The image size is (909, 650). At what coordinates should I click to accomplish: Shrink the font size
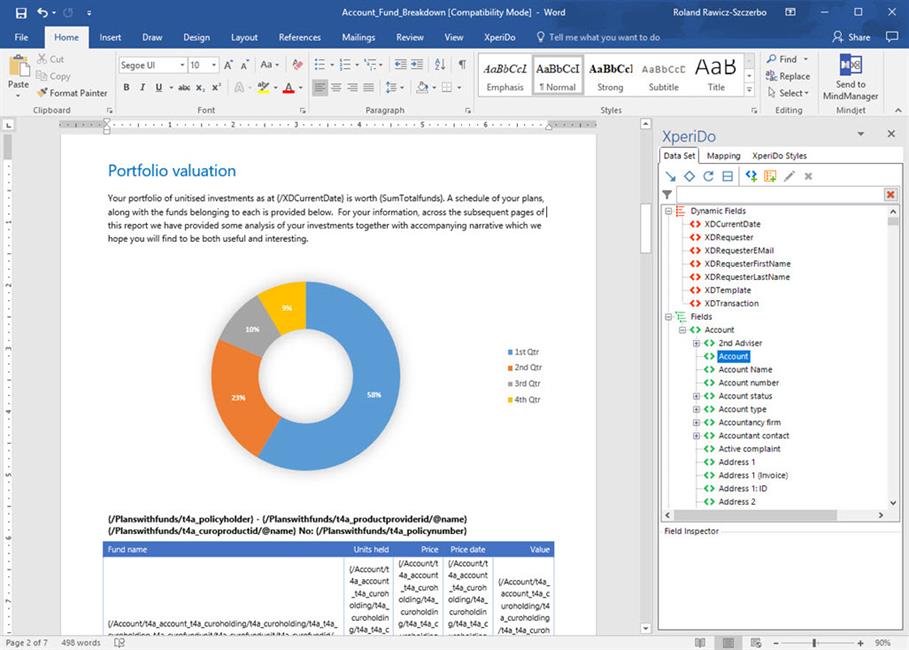(x=244, y=65)
